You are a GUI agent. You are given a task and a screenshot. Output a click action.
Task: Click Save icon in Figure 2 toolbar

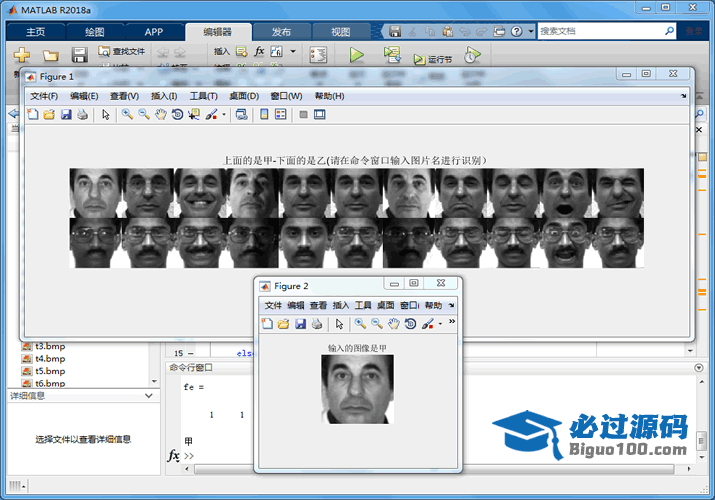[x=300, y=324]
